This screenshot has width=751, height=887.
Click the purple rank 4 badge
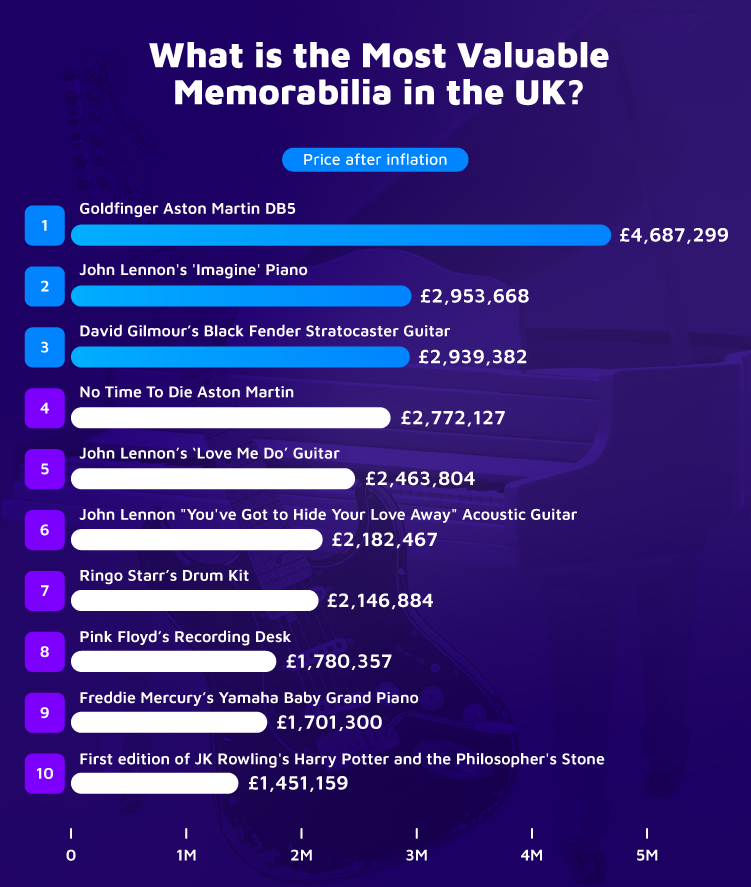pyautogui.click(x=45, y=408)
